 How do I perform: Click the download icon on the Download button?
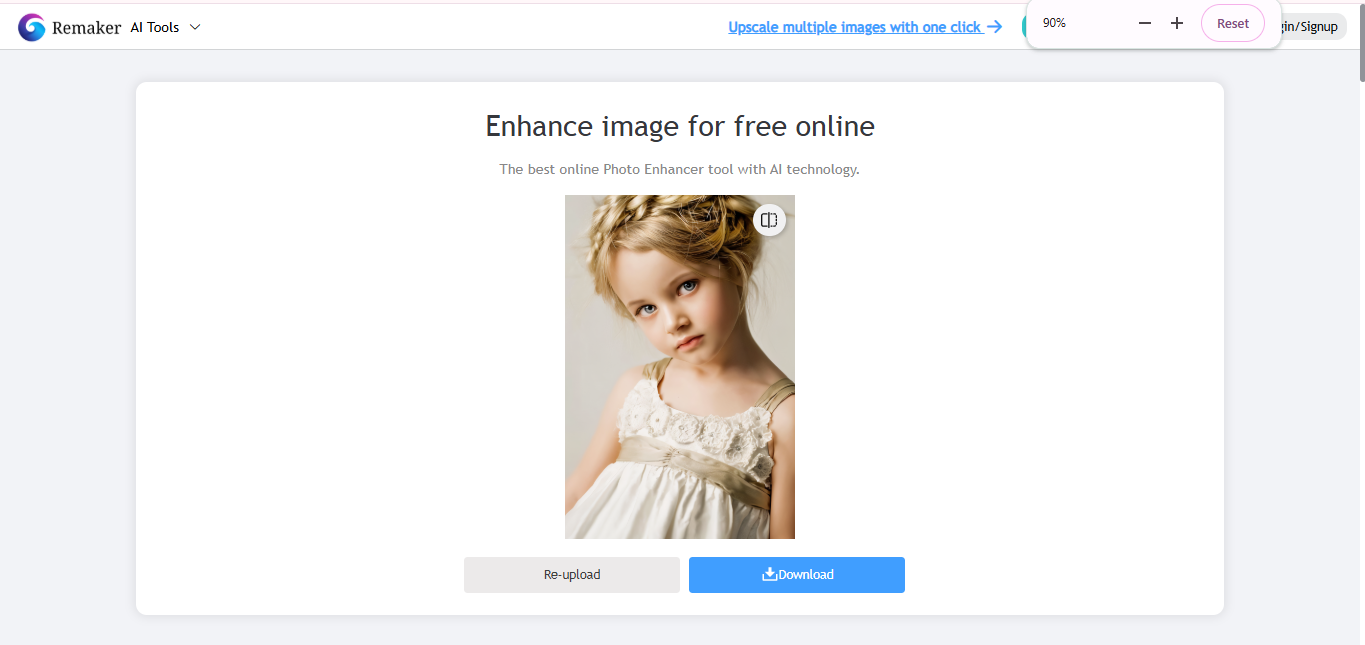click(769, 574)
